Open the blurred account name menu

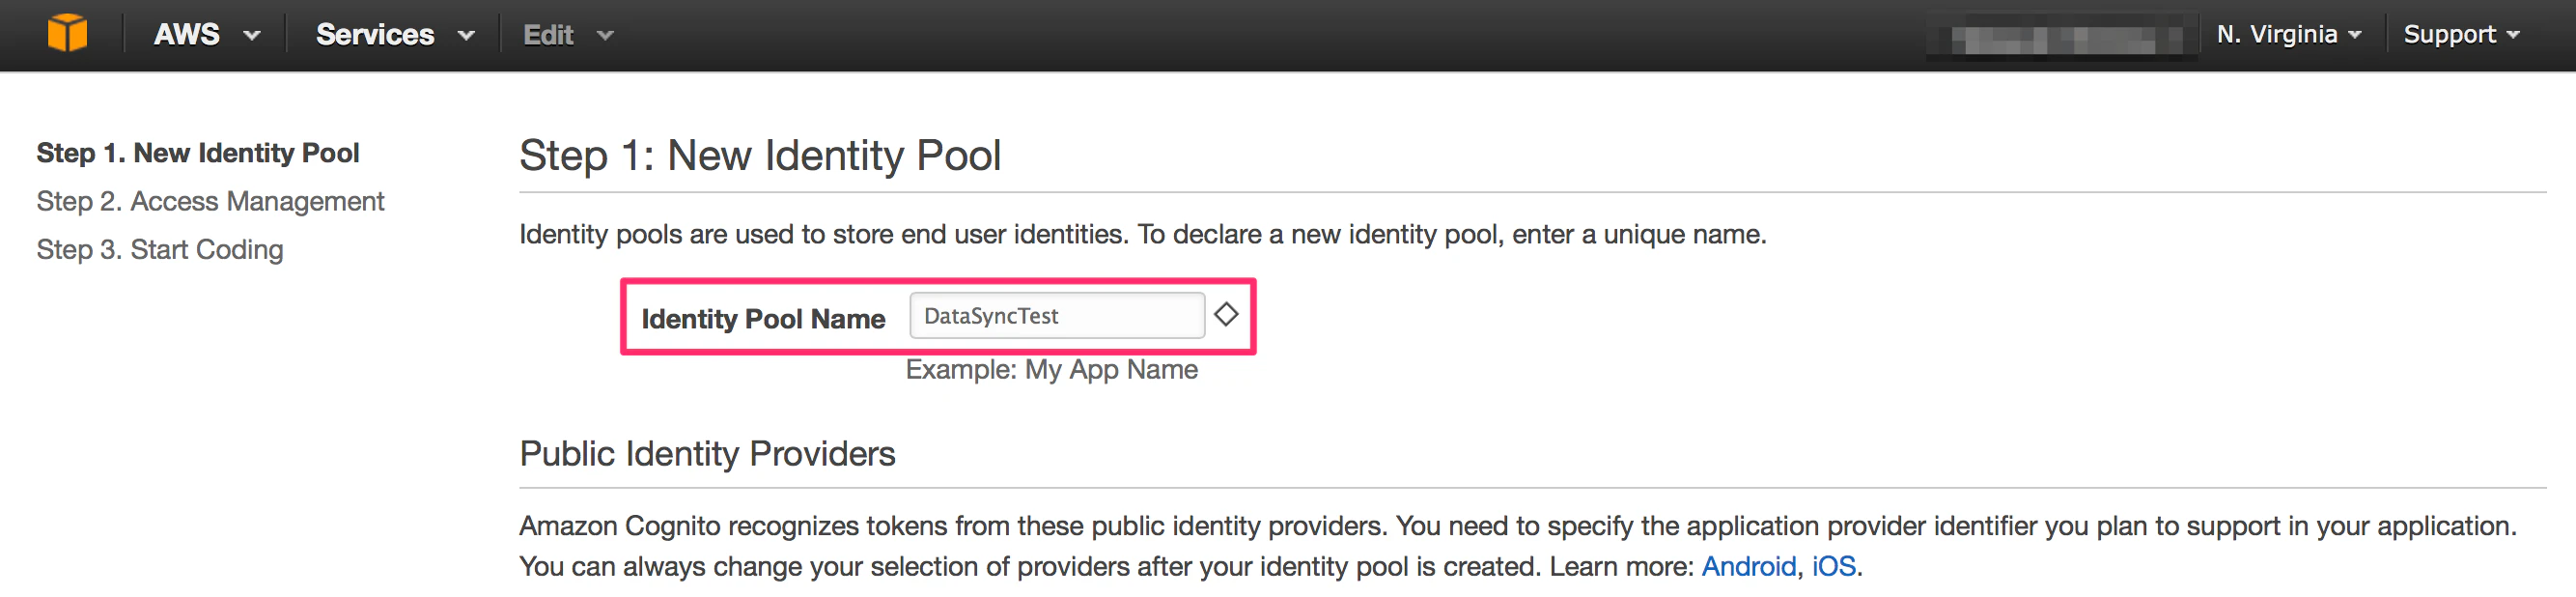pos(2062,38)
